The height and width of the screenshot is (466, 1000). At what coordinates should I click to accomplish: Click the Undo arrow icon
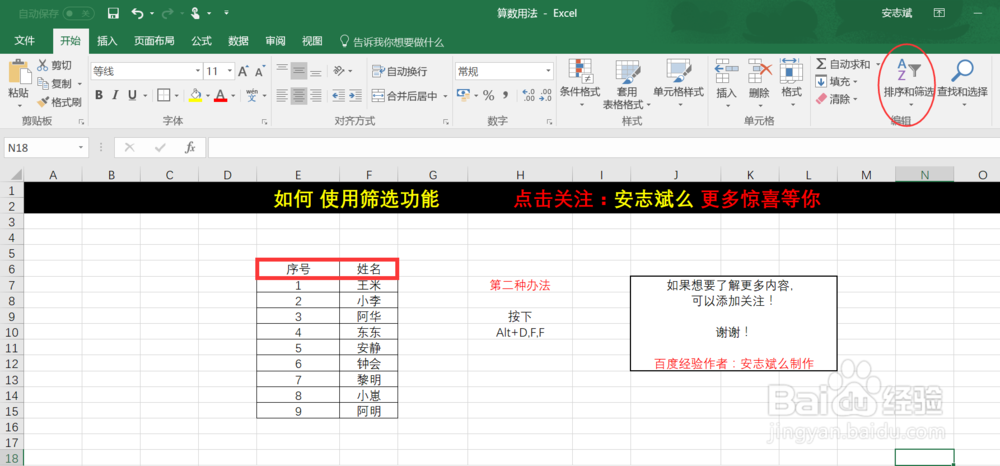138,13
